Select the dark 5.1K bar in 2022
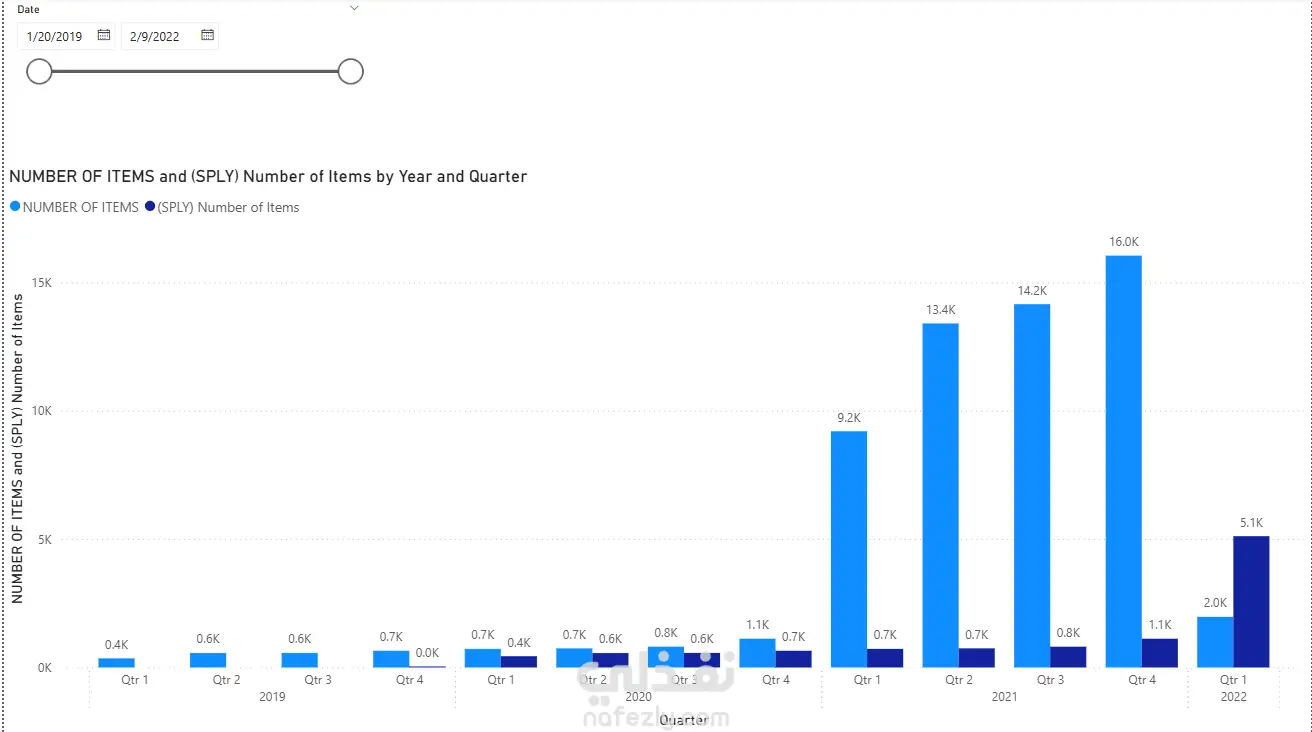Screen dimensions: 1312x732 (1251, 601)
